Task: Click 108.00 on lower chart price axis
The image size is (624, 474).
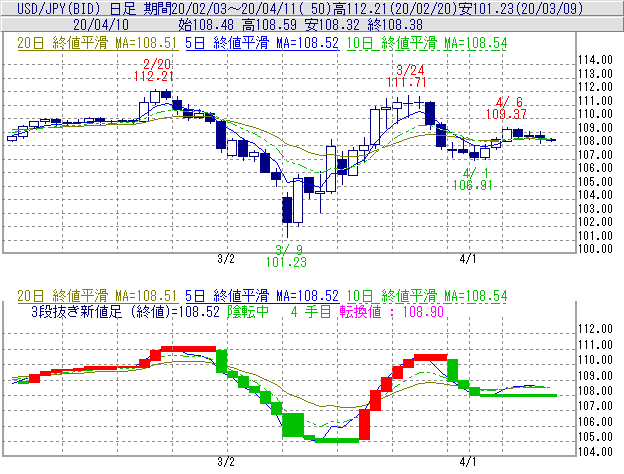Action: [x=595, y=390]
